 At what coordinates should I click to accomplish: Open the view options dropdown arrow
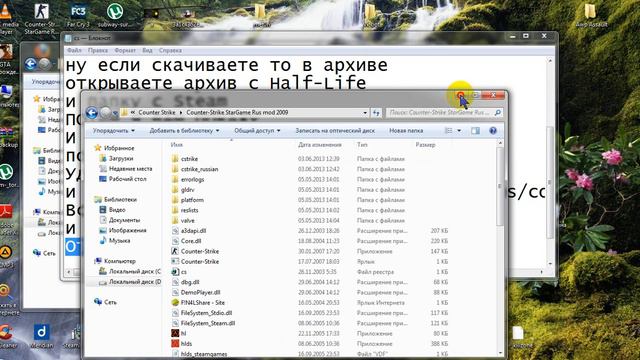pyautogui.click(x=459, y=131)
